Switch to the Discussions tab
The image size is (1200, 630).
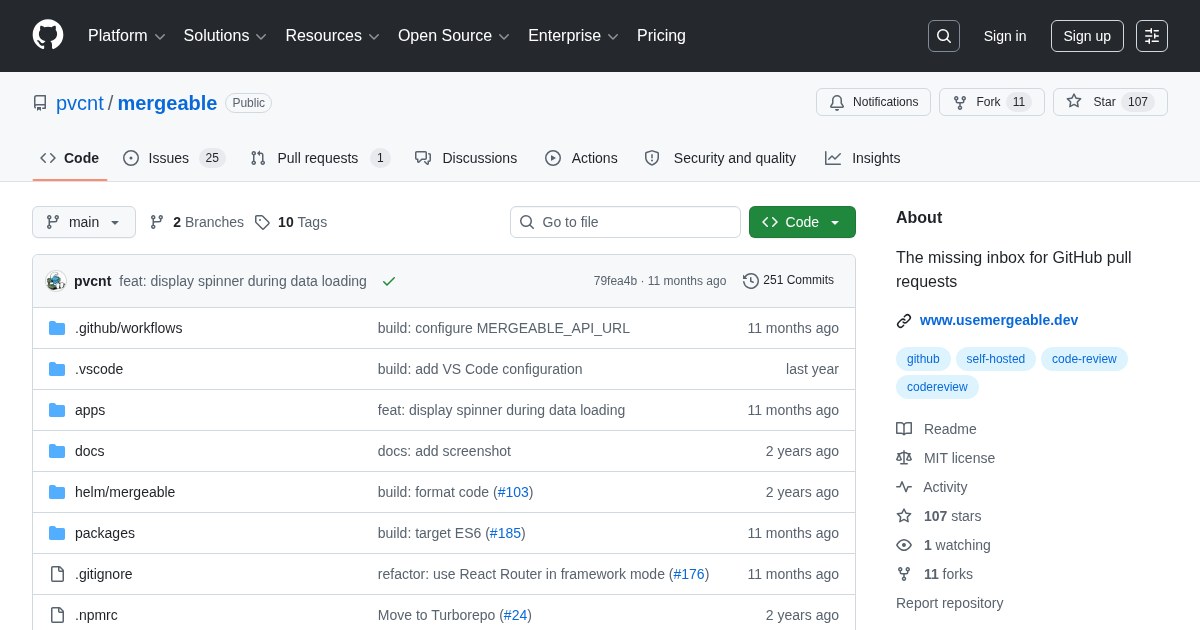click(x=466, y=158)
